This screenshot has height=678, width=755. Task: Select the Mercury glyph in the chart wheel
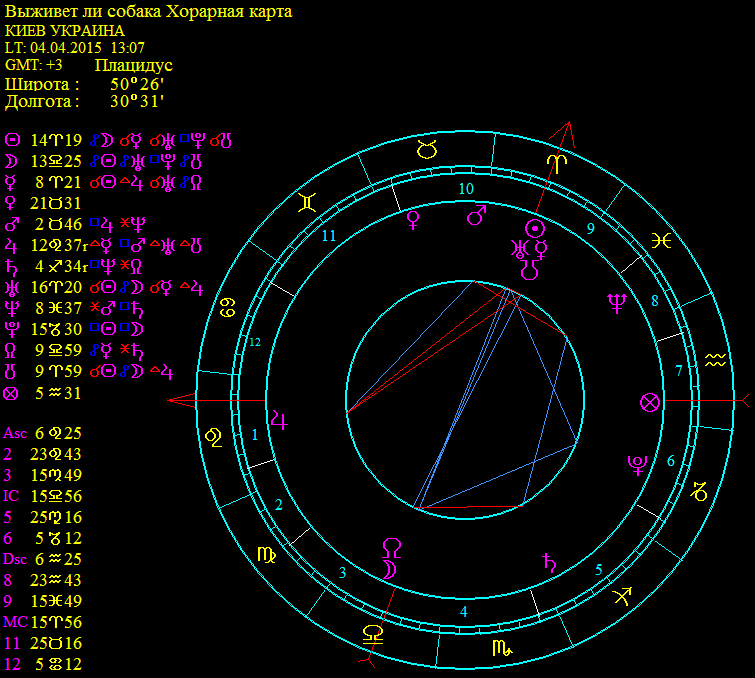coord(541,250)
